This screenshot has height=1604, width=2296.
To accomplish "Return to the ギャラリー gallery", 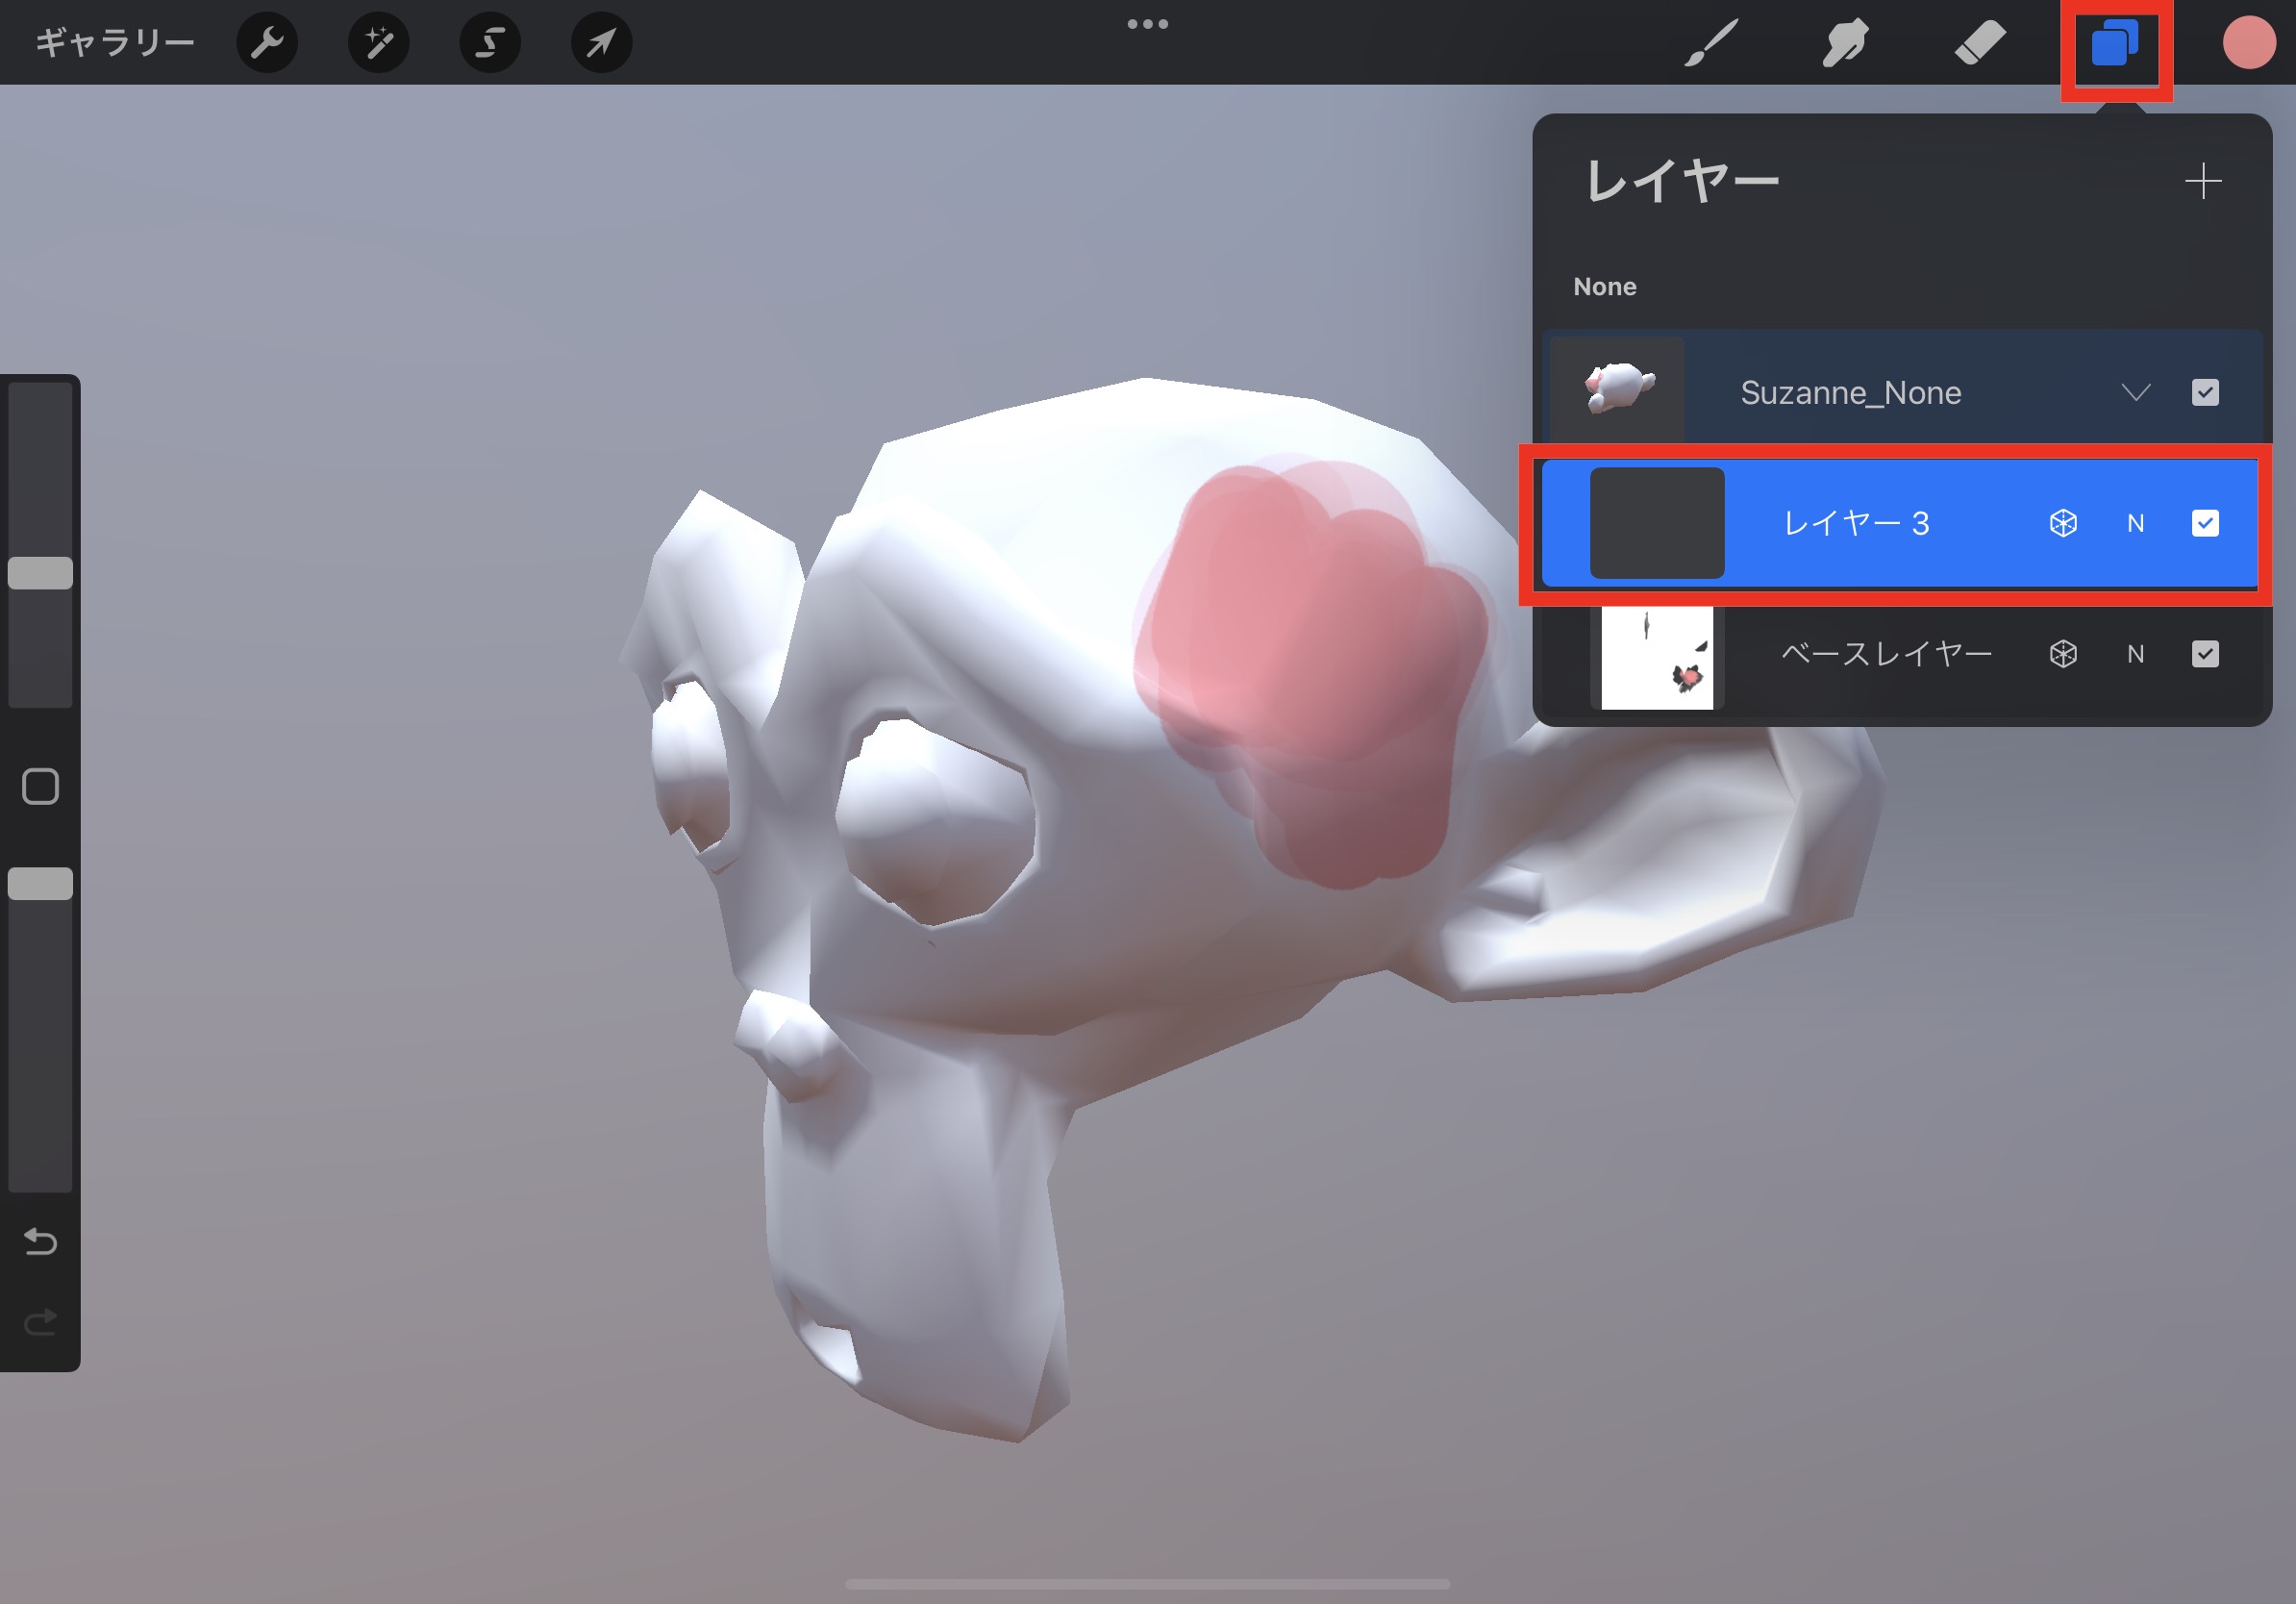I will pyautogui.click(x=115, y=43).
